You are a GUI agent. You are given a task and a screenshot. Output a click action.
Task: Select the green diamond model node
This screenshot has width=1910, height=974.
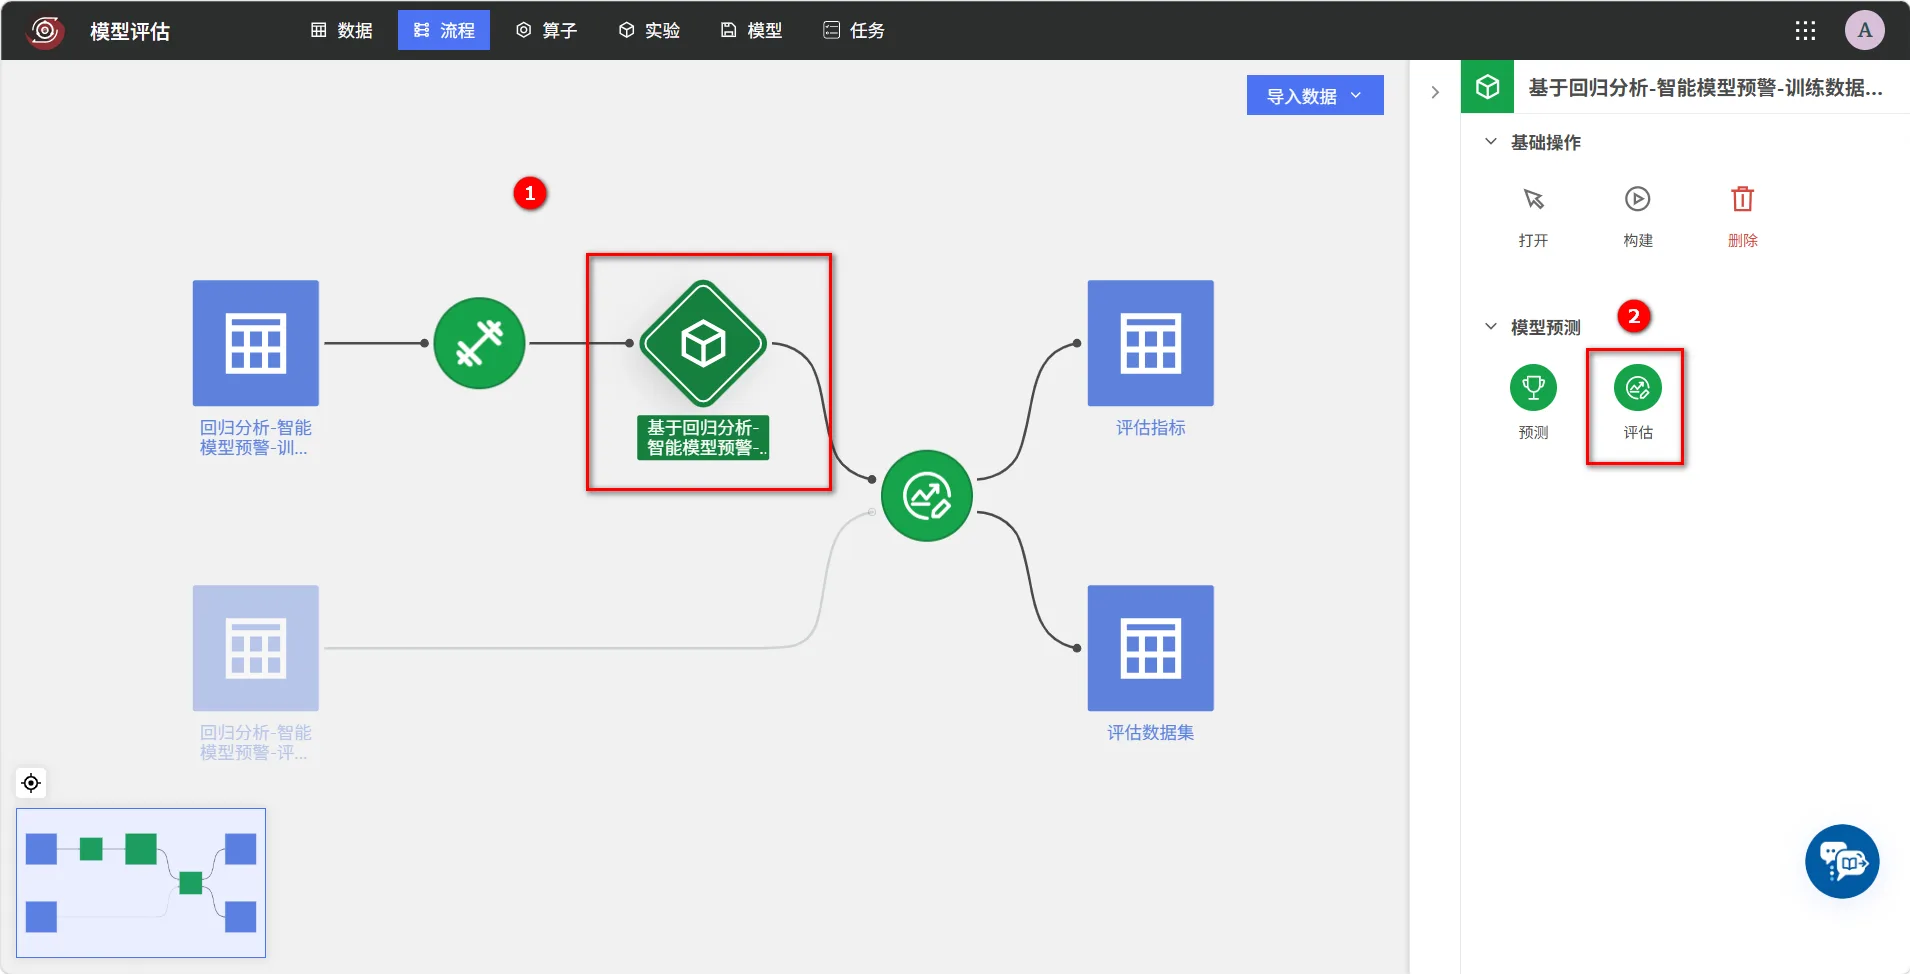click(x=703, y=343)
